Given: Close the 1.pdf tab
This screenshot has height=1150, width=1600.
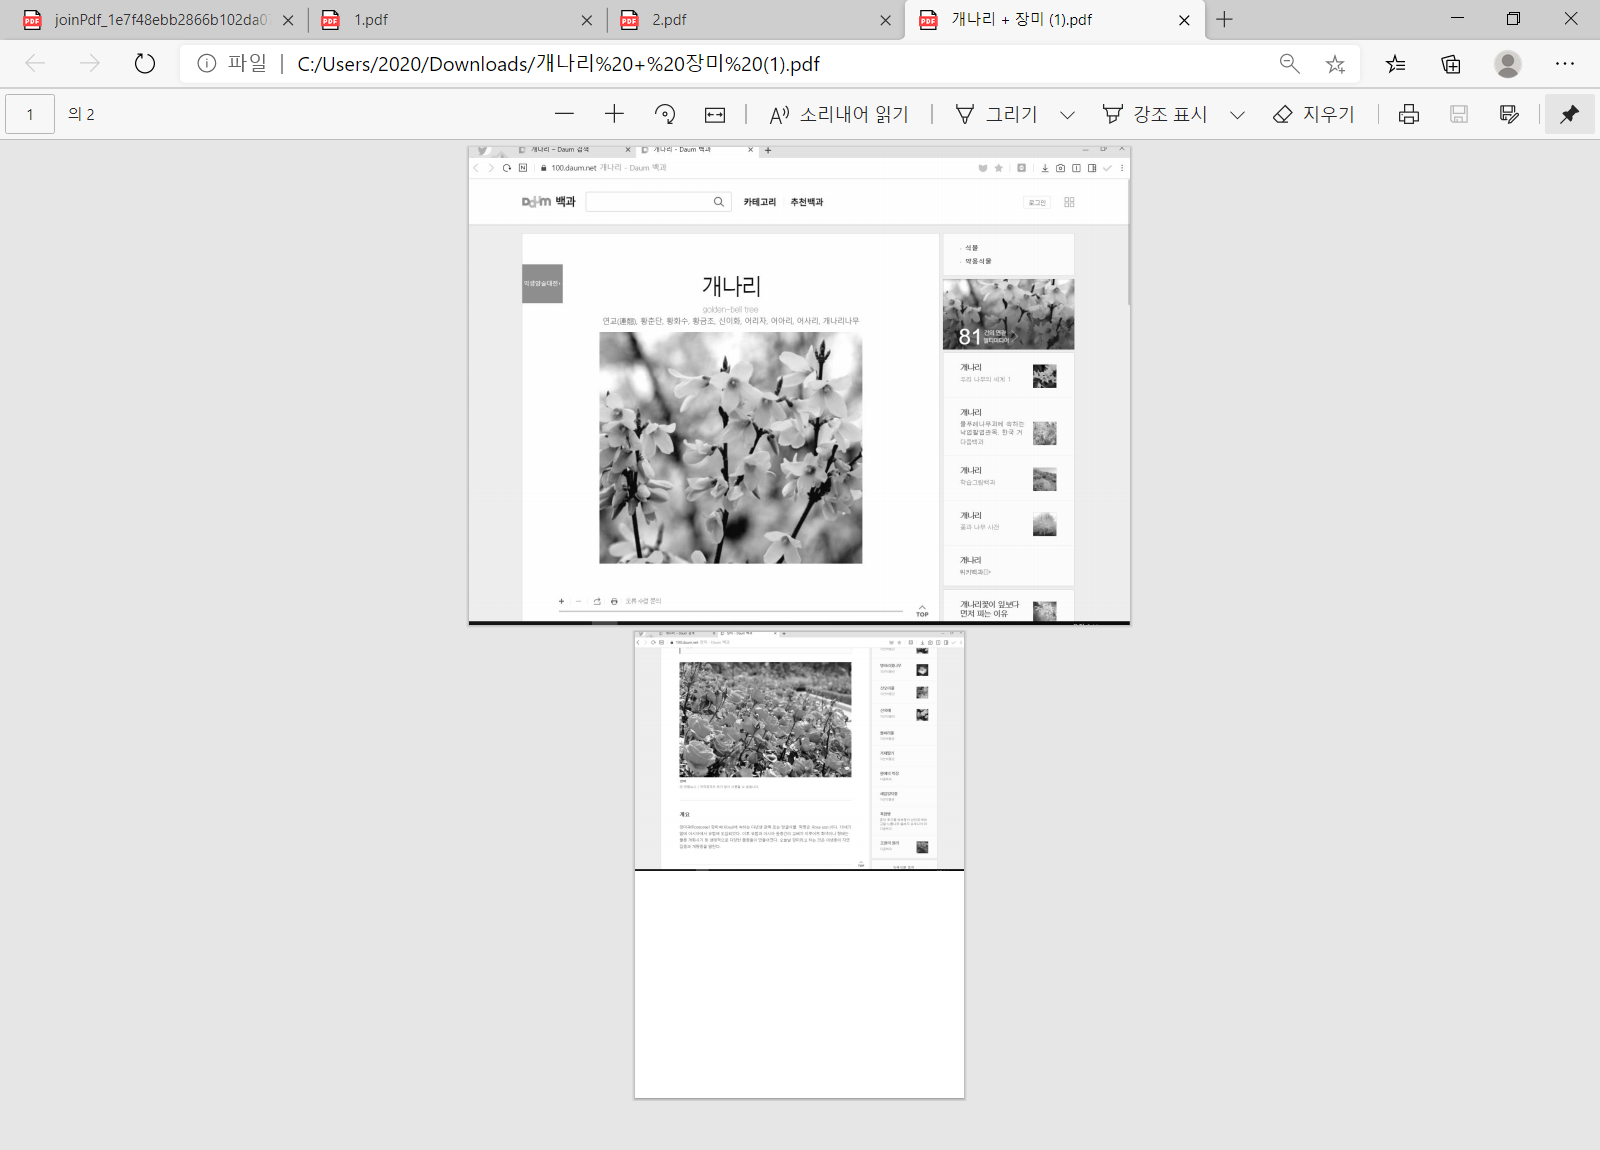Looking at the screenshot, I should click(587, 20).
